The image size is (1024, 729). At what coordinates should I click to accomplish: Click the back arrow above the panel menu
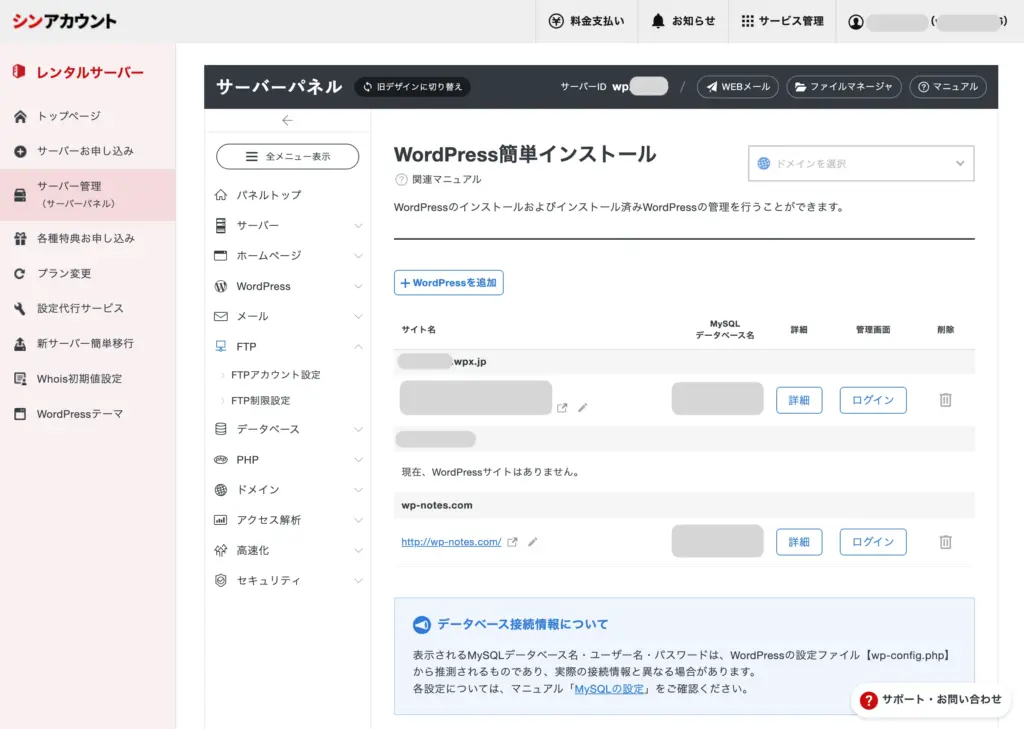(287, 120)
